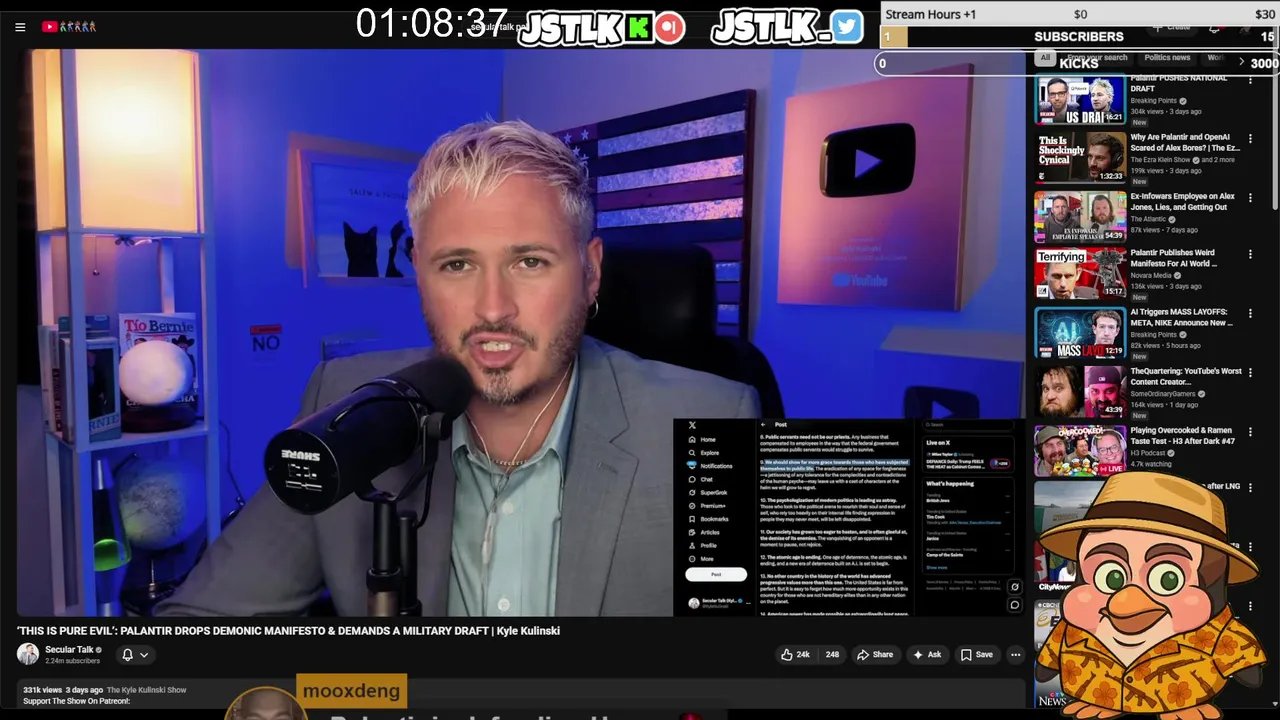Viewport: 1280px width, 720px height.
Task: Click the back arrow next to Post header
Action: point(763,425)
